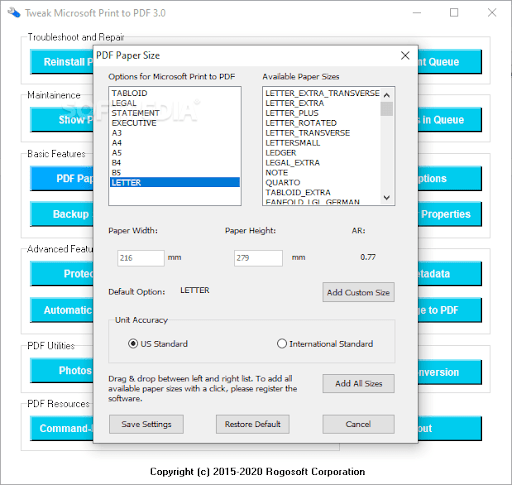Click ...in Queue button under Maintainence
Screen dimensions: 512x485
tap(450, 120)
